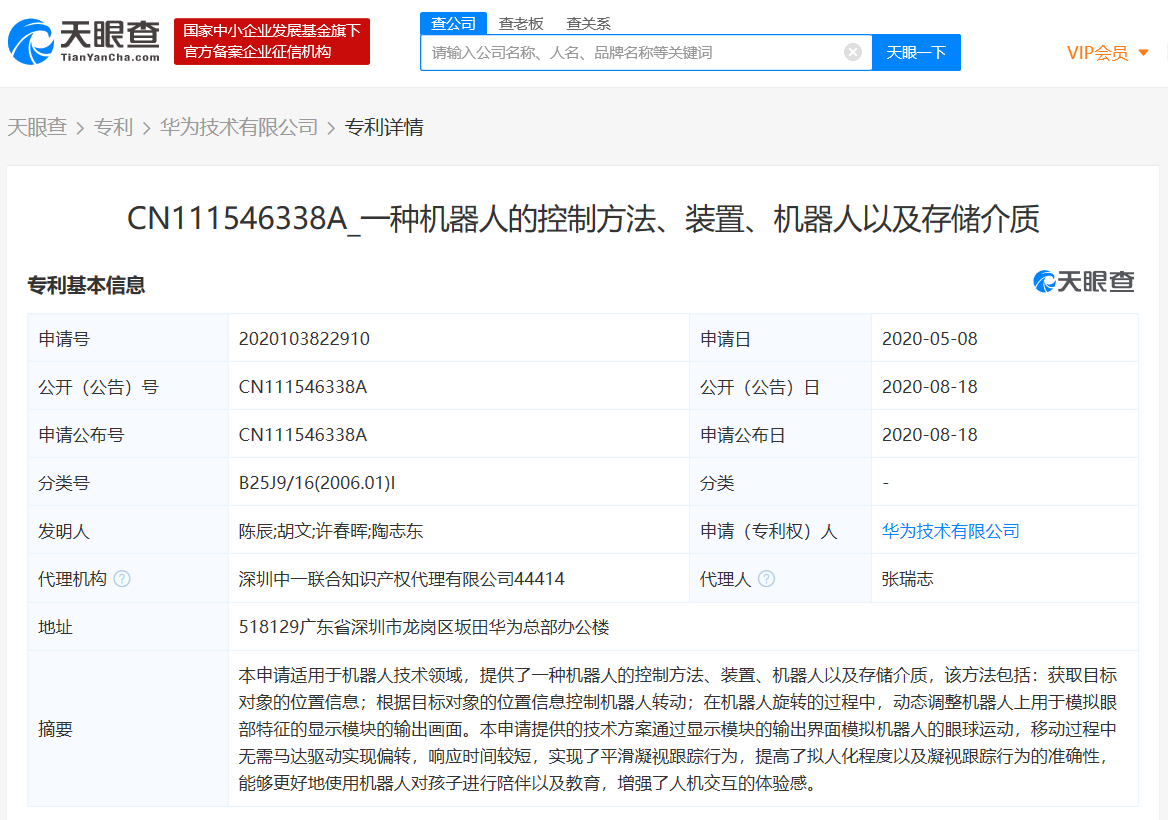Clear the search box using the × icon

click(x=853, y=52)
